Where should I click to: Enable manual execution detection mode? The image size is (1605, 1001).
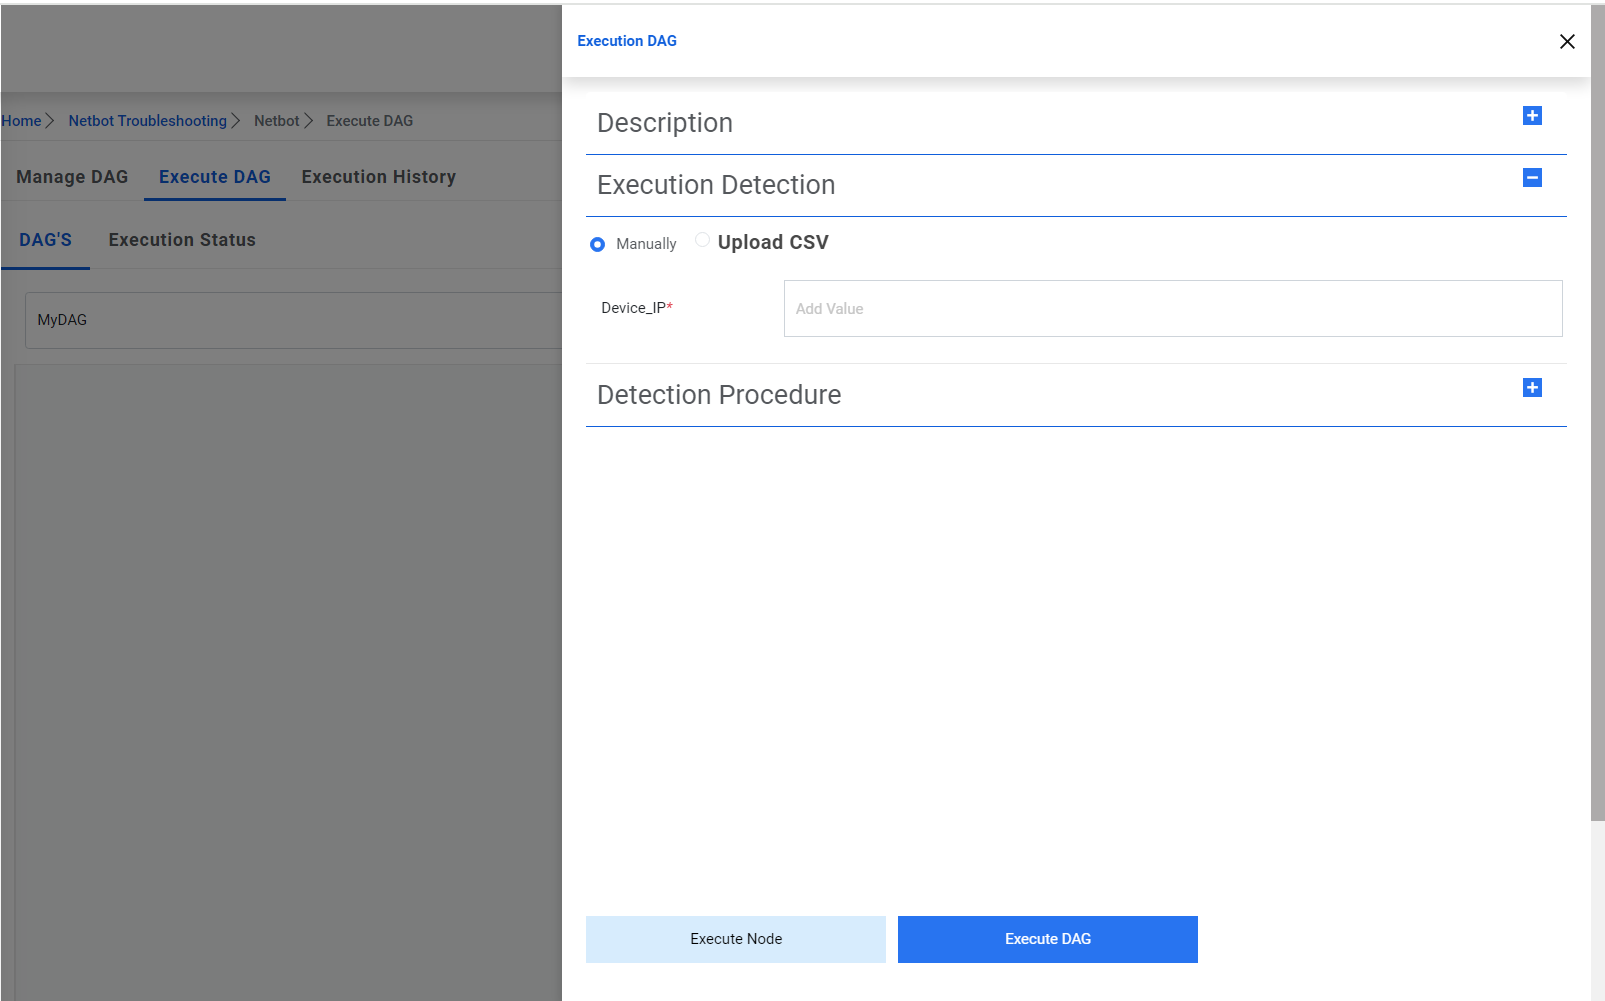click(597, 243)
